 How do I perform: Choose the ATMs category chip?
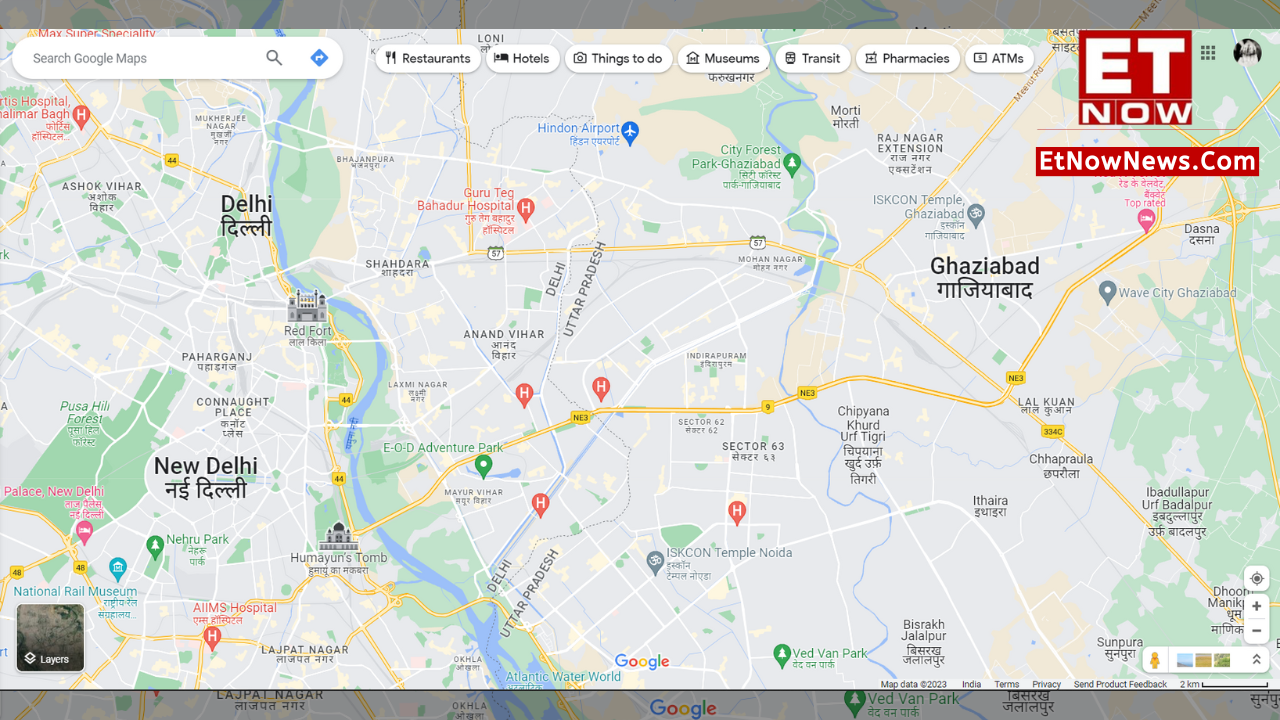coord(999,58)
